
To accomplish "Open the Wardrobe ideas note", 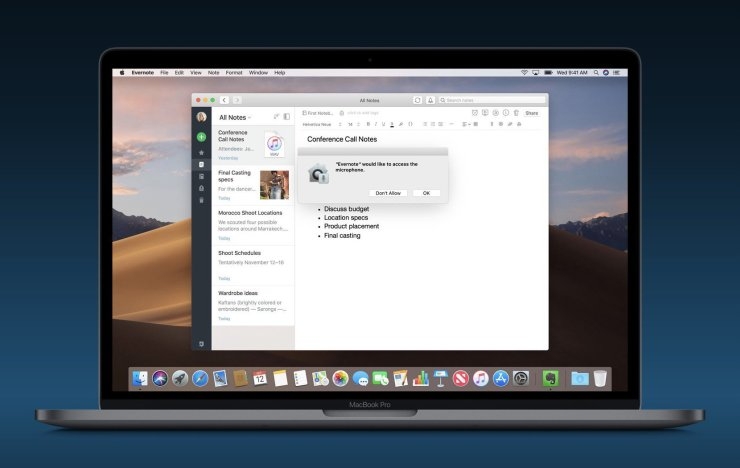I will (x=253, y=305).
